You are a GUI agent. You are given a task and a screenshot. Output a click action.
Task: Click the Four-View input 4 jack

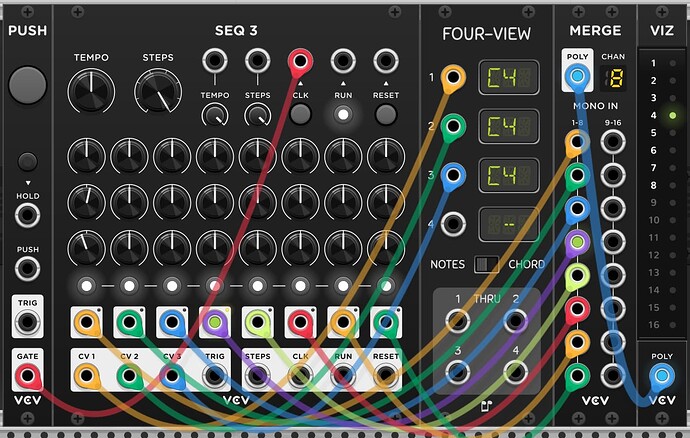click(453, 223)
